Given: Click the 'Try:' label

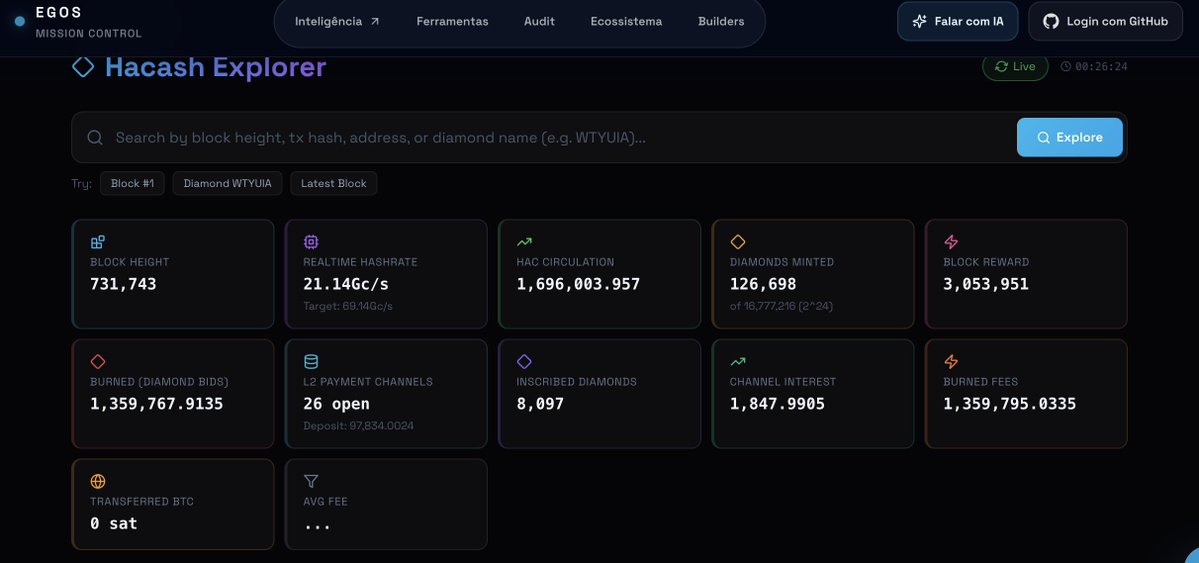Looking at the screenshot, I should coord(82,184).
